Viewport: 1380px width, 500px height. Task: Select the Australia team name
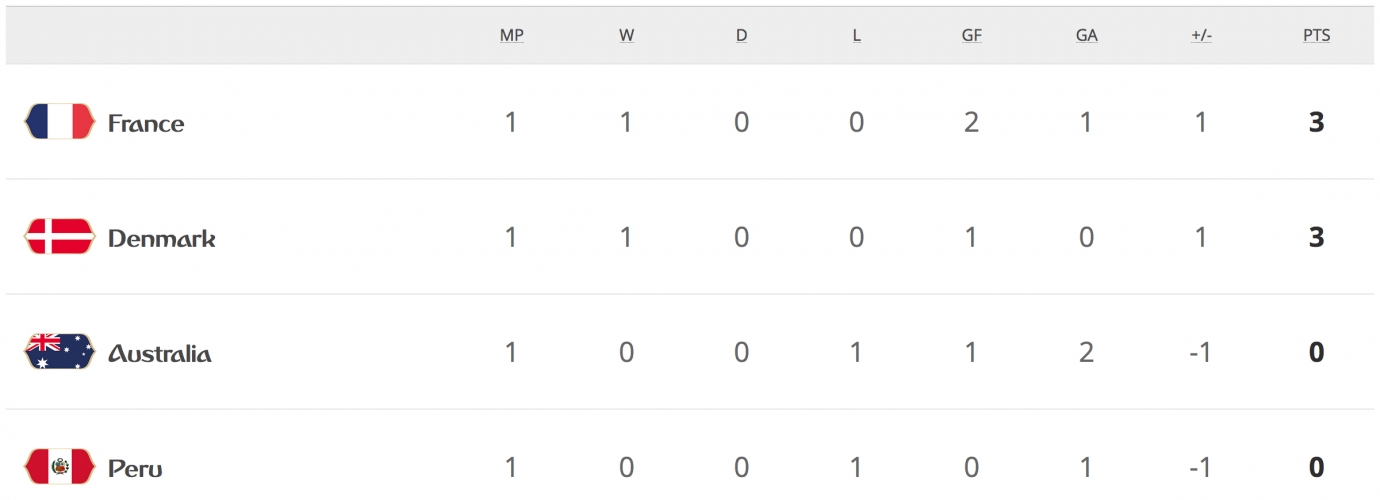(159, 353)
